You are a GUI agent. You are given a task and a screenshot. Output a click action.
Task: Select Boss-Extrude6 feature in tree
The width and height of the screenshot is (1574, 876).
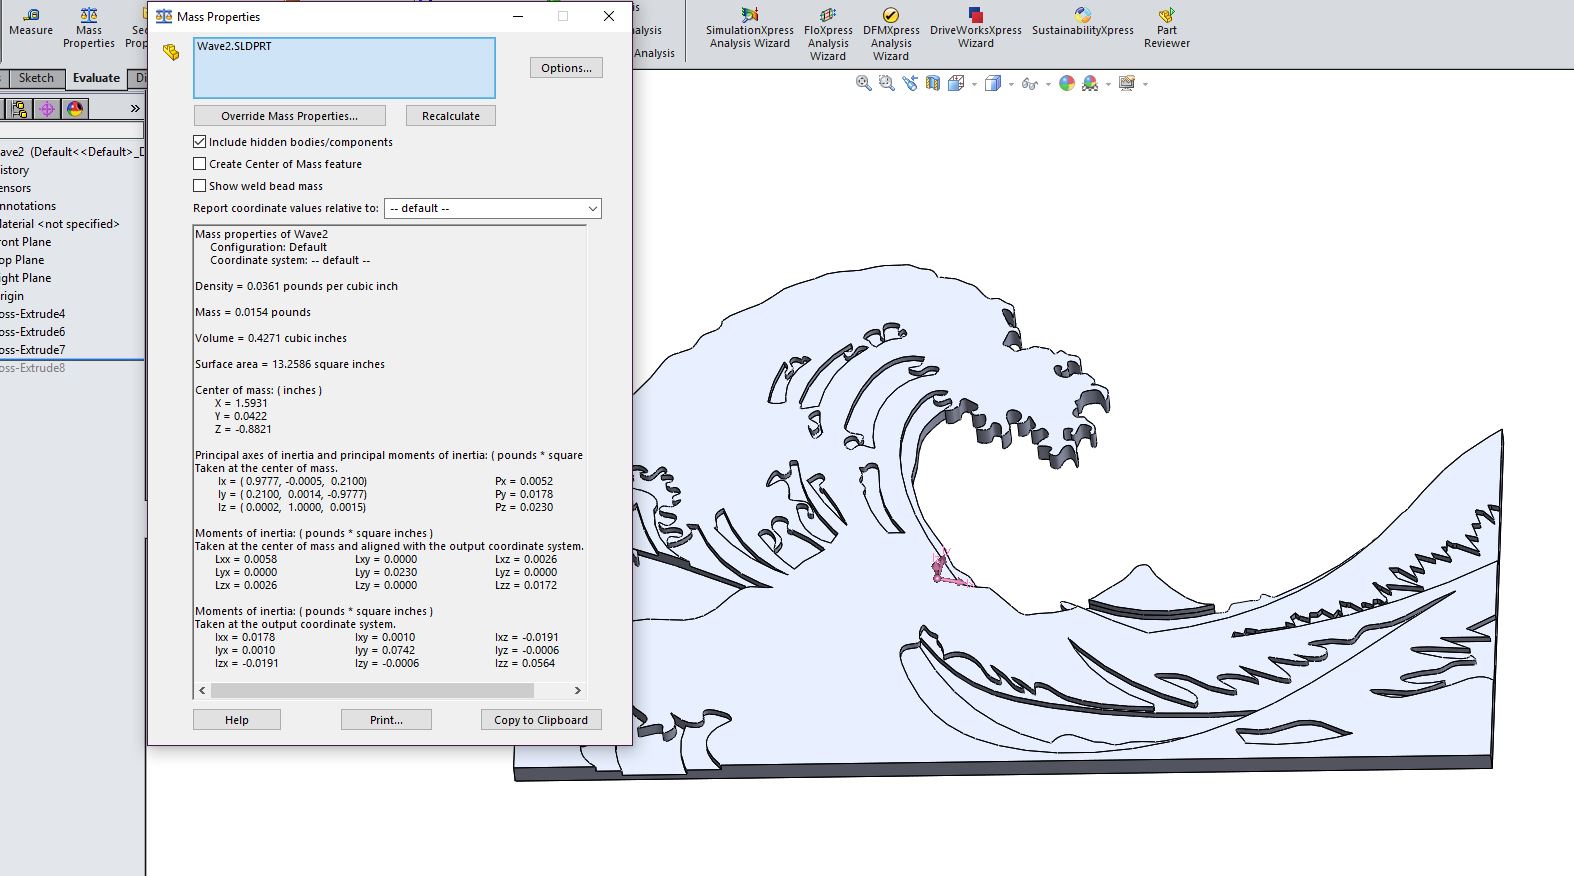click(33, 332)
